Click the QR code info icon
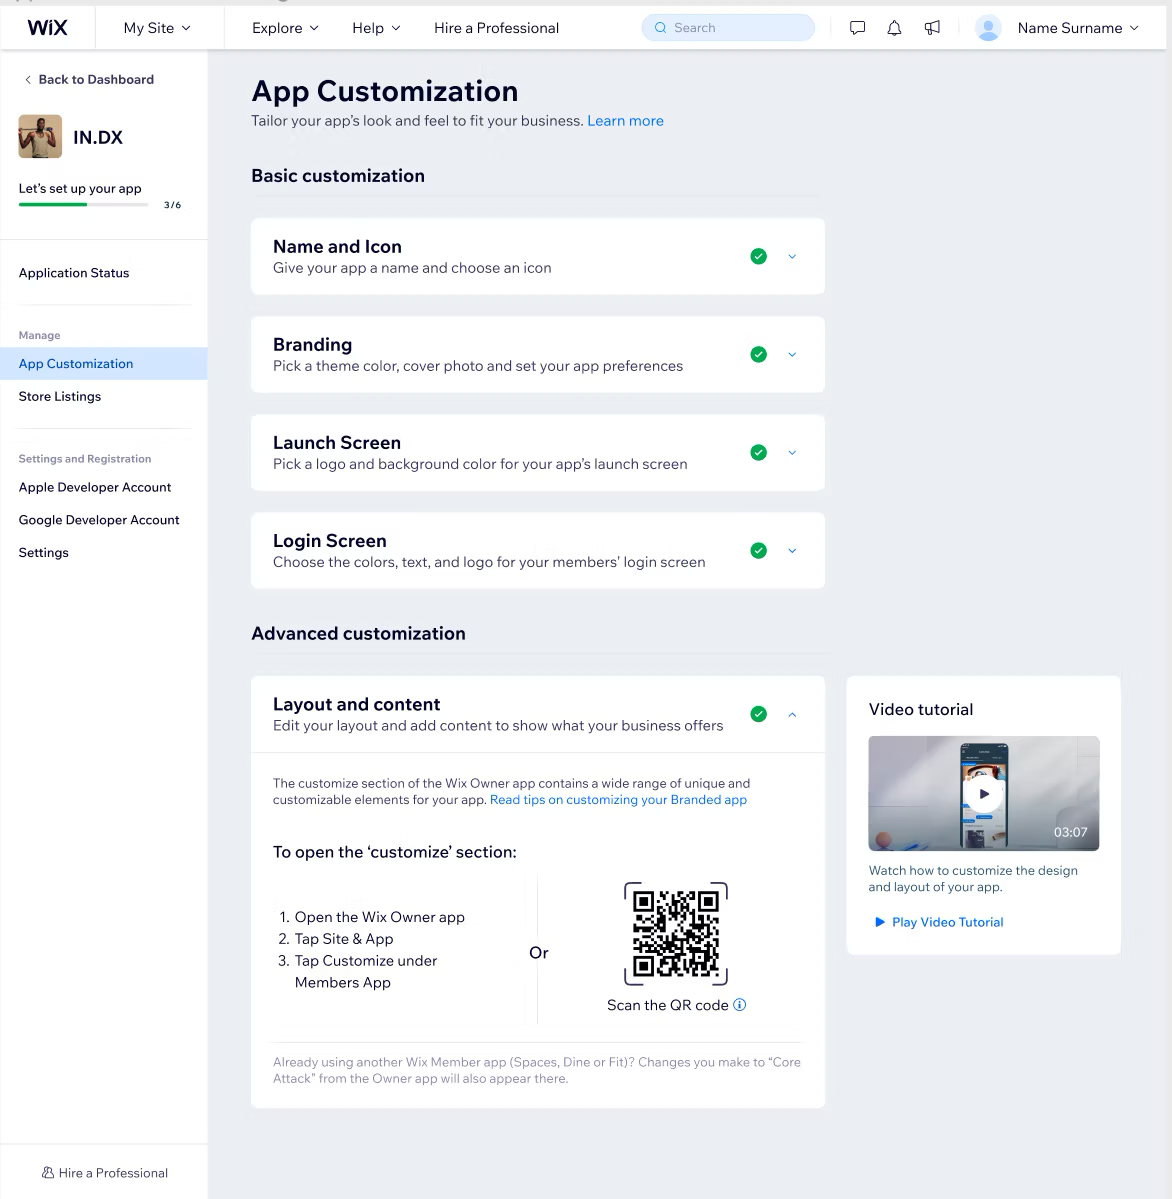This screenshot has height=1199, width=1172. click(739, 1005)
